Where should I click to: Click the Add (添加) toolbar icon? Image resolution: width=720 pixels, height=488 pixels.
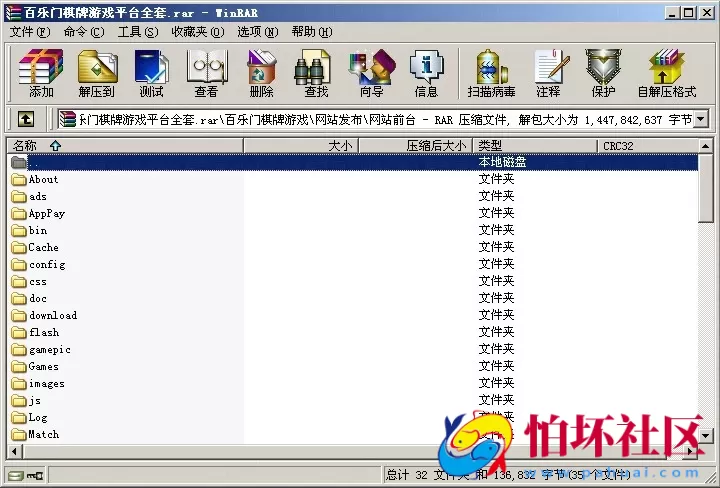click(x=41, y=73)
